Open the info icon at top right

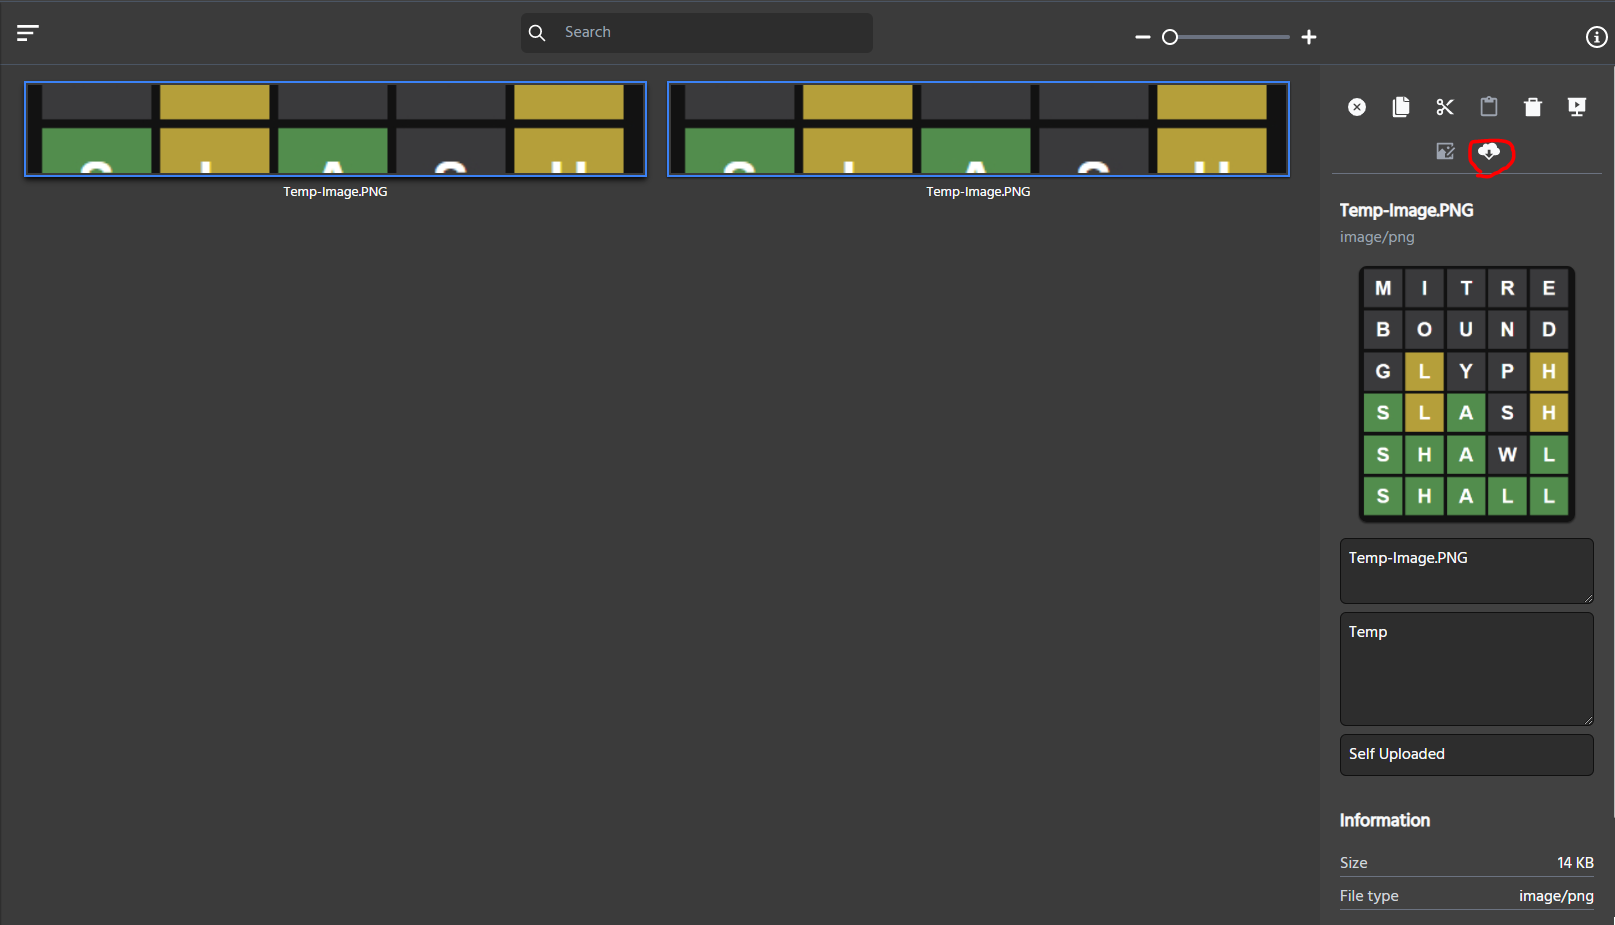point(1596,37)
